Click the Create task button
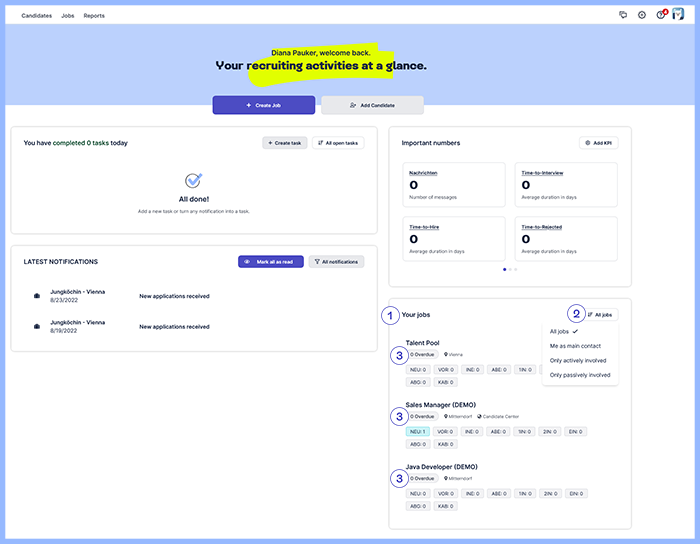Image resolution: width=700 pixels, height=544 pixels. point(285,143)
